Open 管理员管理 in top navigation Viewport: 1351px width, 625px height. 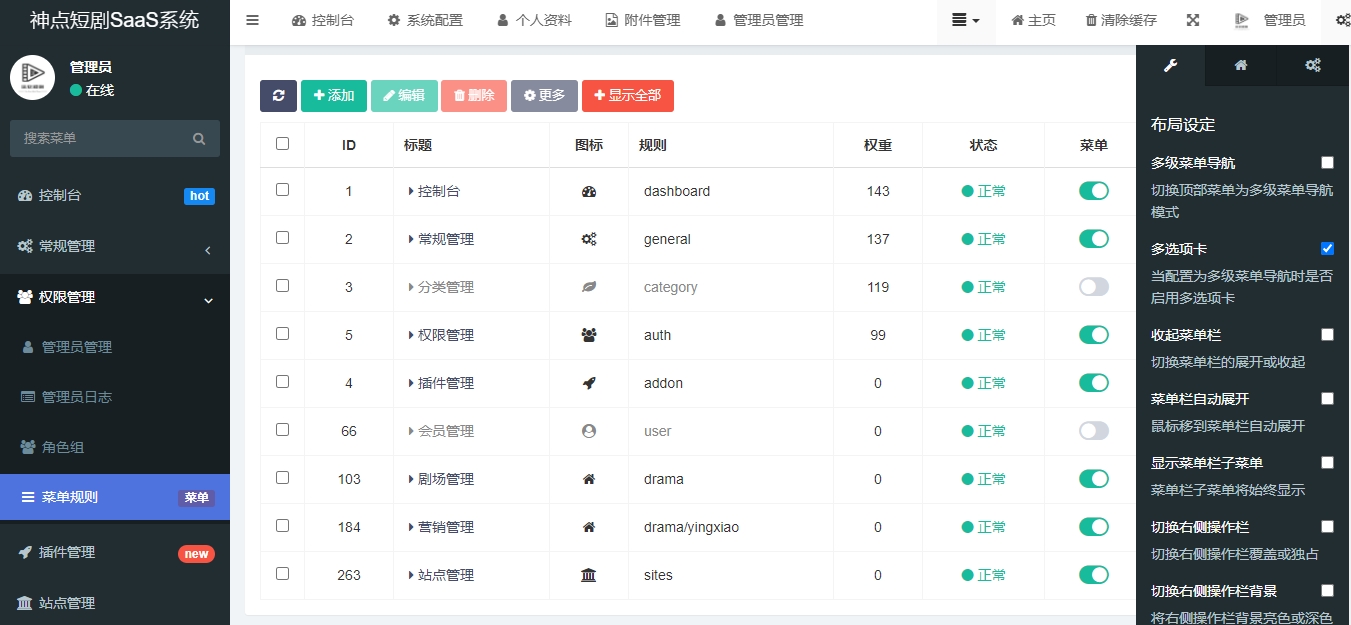coord(759,20)
